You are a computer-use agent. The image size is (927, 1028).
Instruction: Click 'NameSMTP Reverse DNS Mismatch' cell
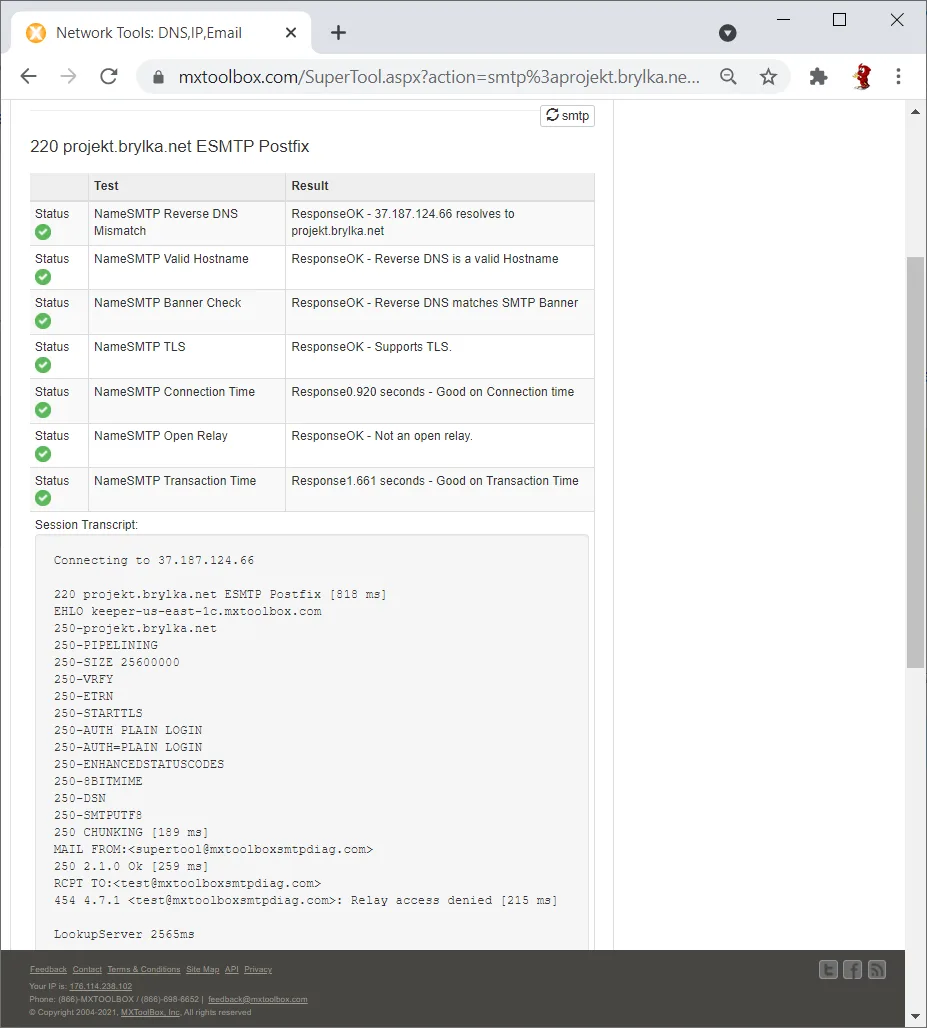click(x=187, y=222)
